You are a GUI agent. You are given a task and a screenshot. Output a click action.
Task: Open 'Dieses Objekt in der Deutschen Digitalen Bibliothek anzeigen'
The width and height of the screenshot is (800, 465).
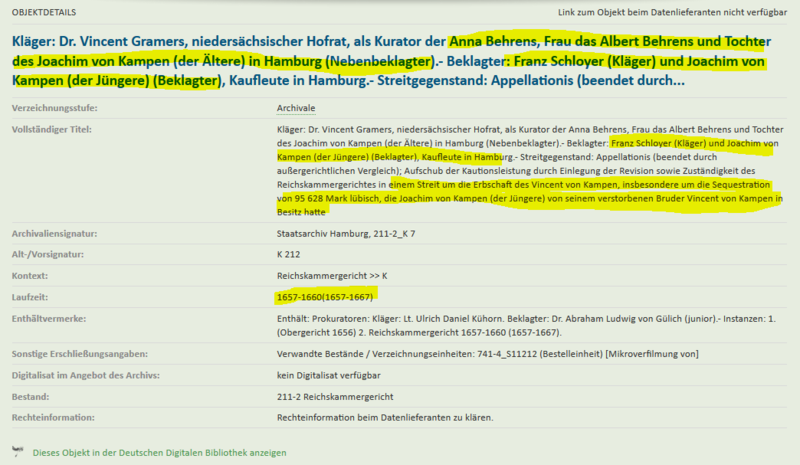pos(159,452)
